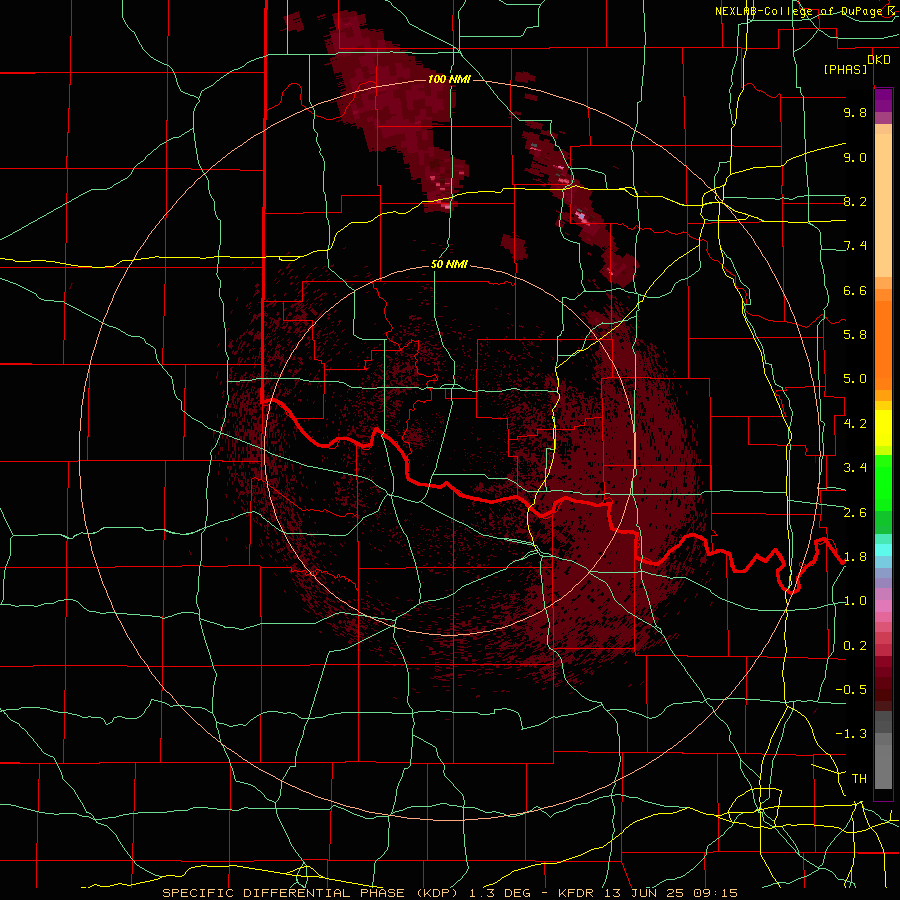Select the 2.6 legend value
This screenshot has width=900, height=900.
click(855, 513)
